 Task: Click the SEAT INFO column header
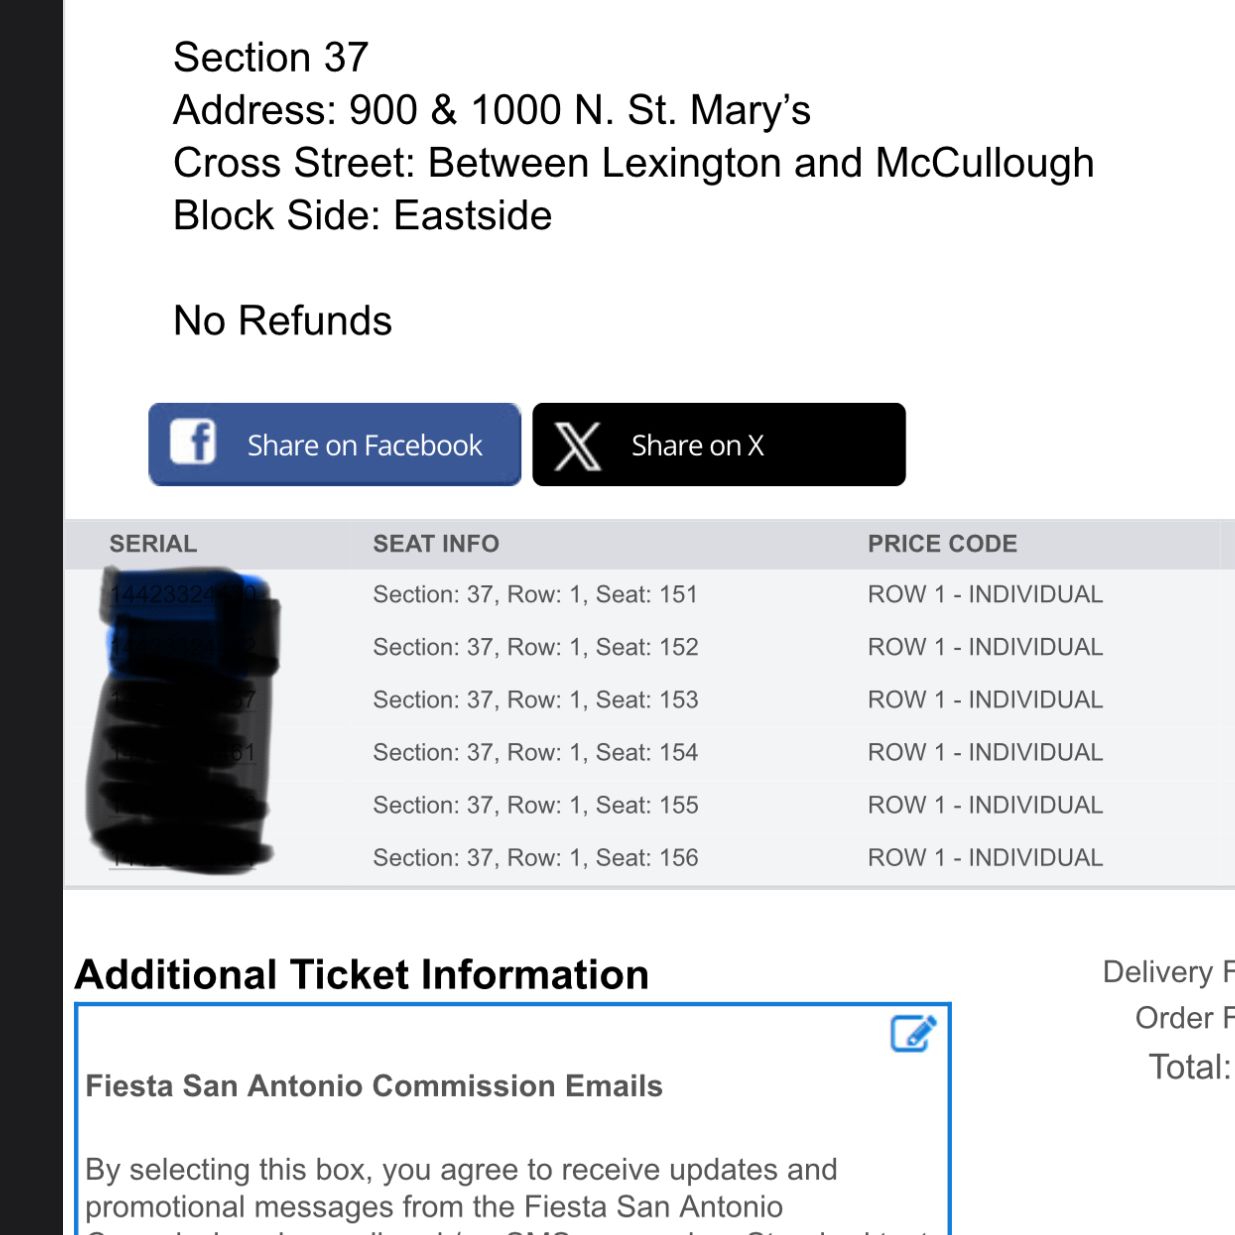pyautogui.click(x=436, y=543)
